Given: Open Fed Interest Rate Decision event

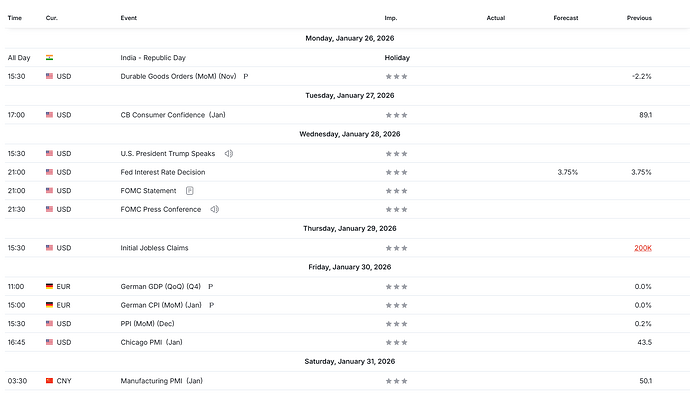Looking at the screenshot, I should 163,172.
